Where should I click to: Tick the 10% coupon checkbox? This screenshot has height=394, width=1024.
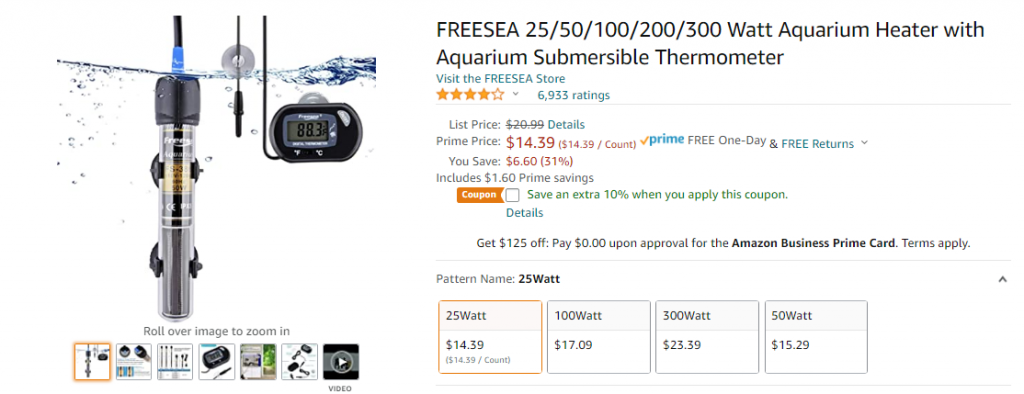click(x=513, y=195)
